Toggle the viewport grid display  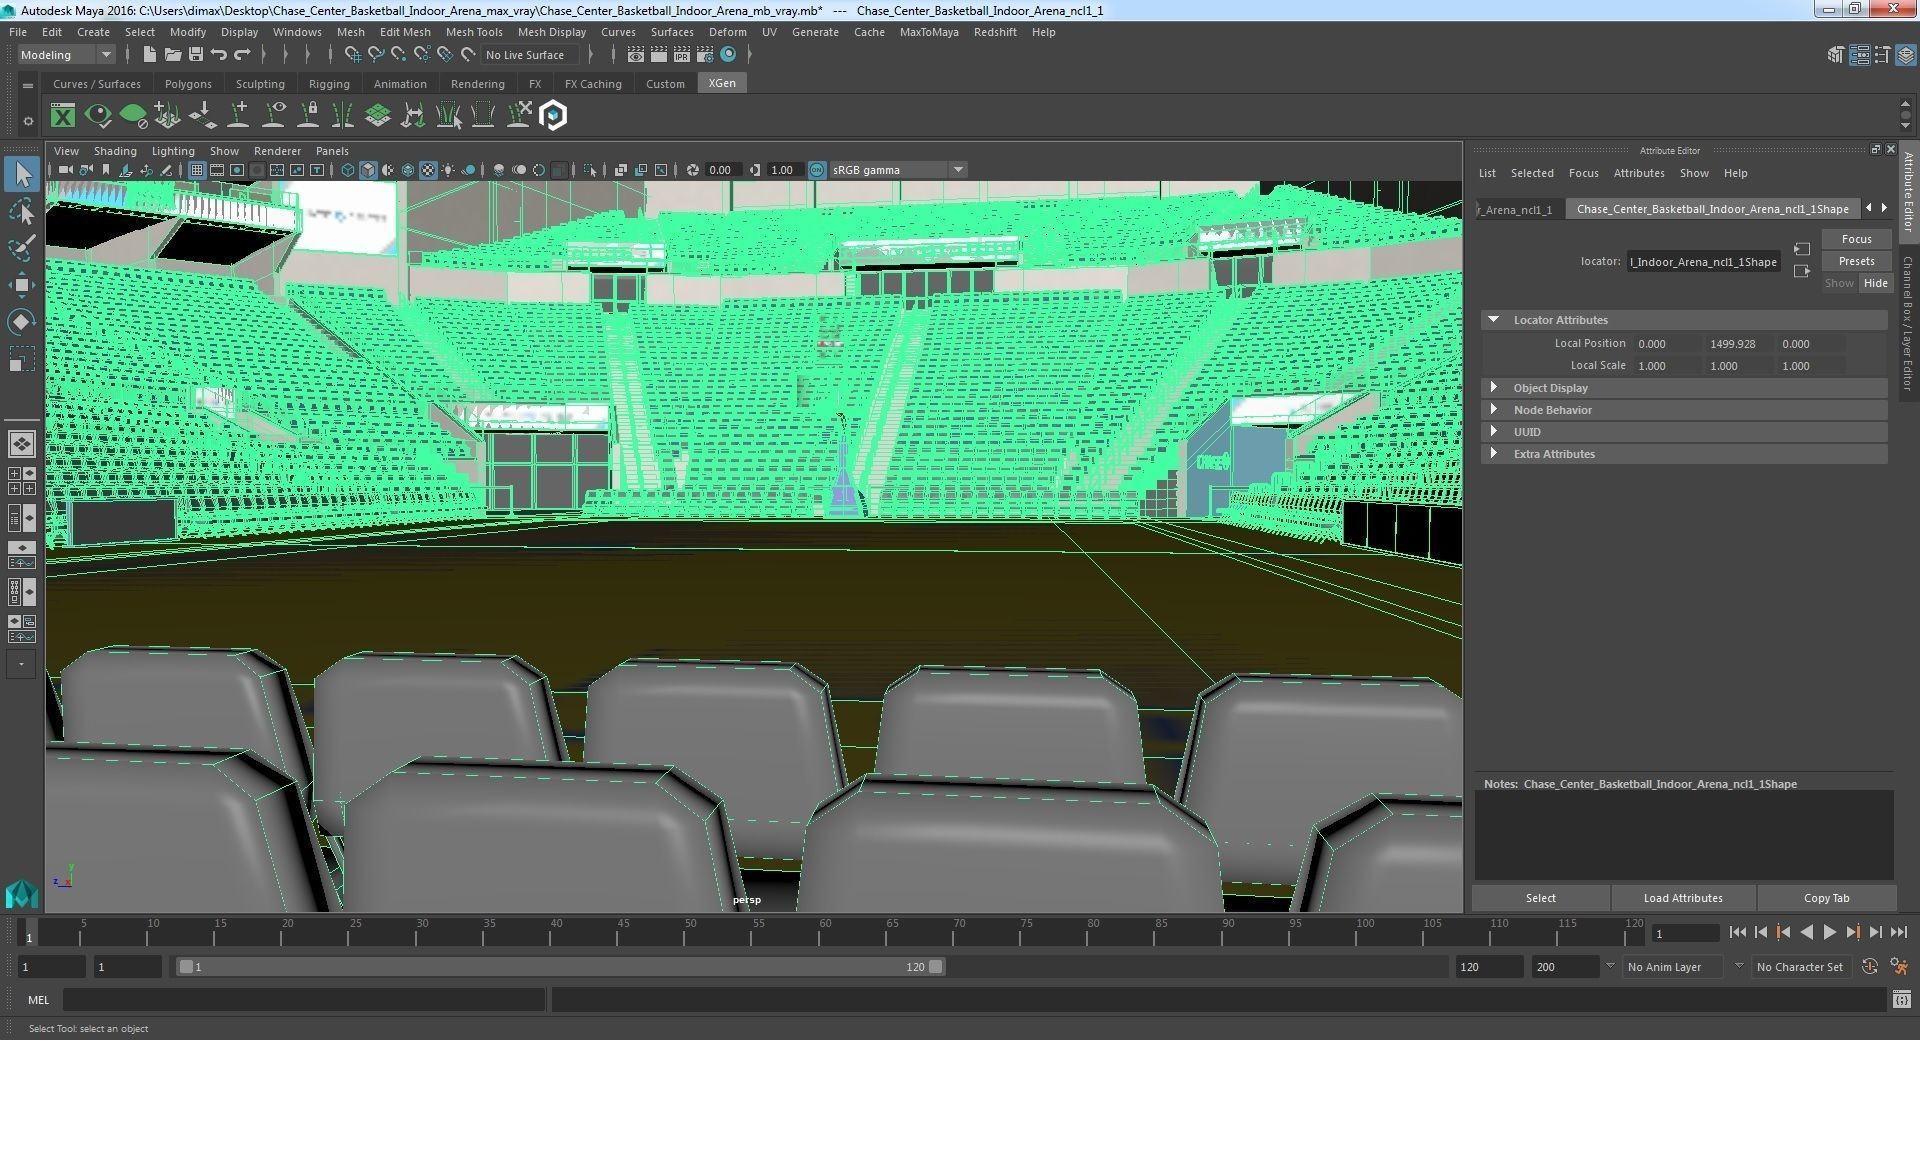point(197,170)
